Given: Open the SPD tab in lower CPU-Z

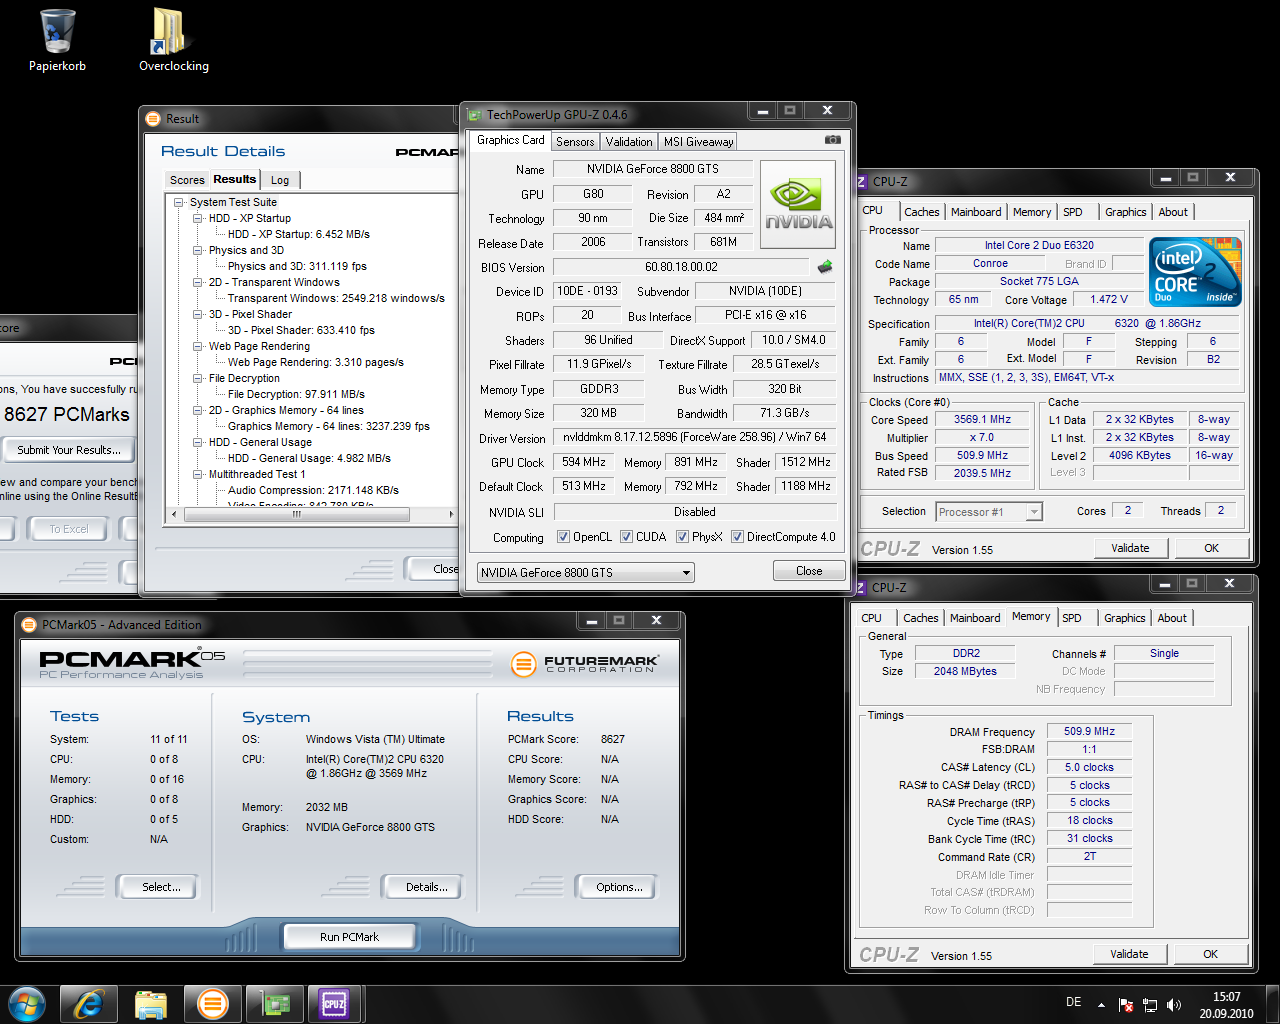Looking at the screenshot, I should coord(1072,618).
